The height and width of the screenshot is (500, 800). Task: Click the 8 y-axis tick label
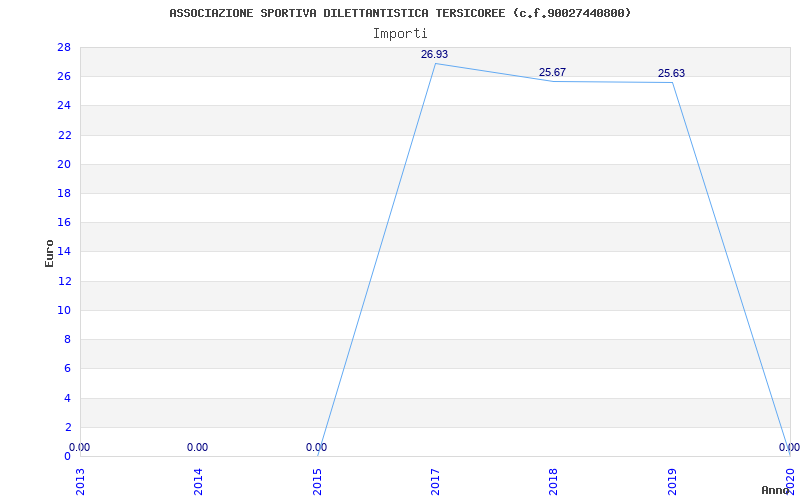[x=67, y=339]
